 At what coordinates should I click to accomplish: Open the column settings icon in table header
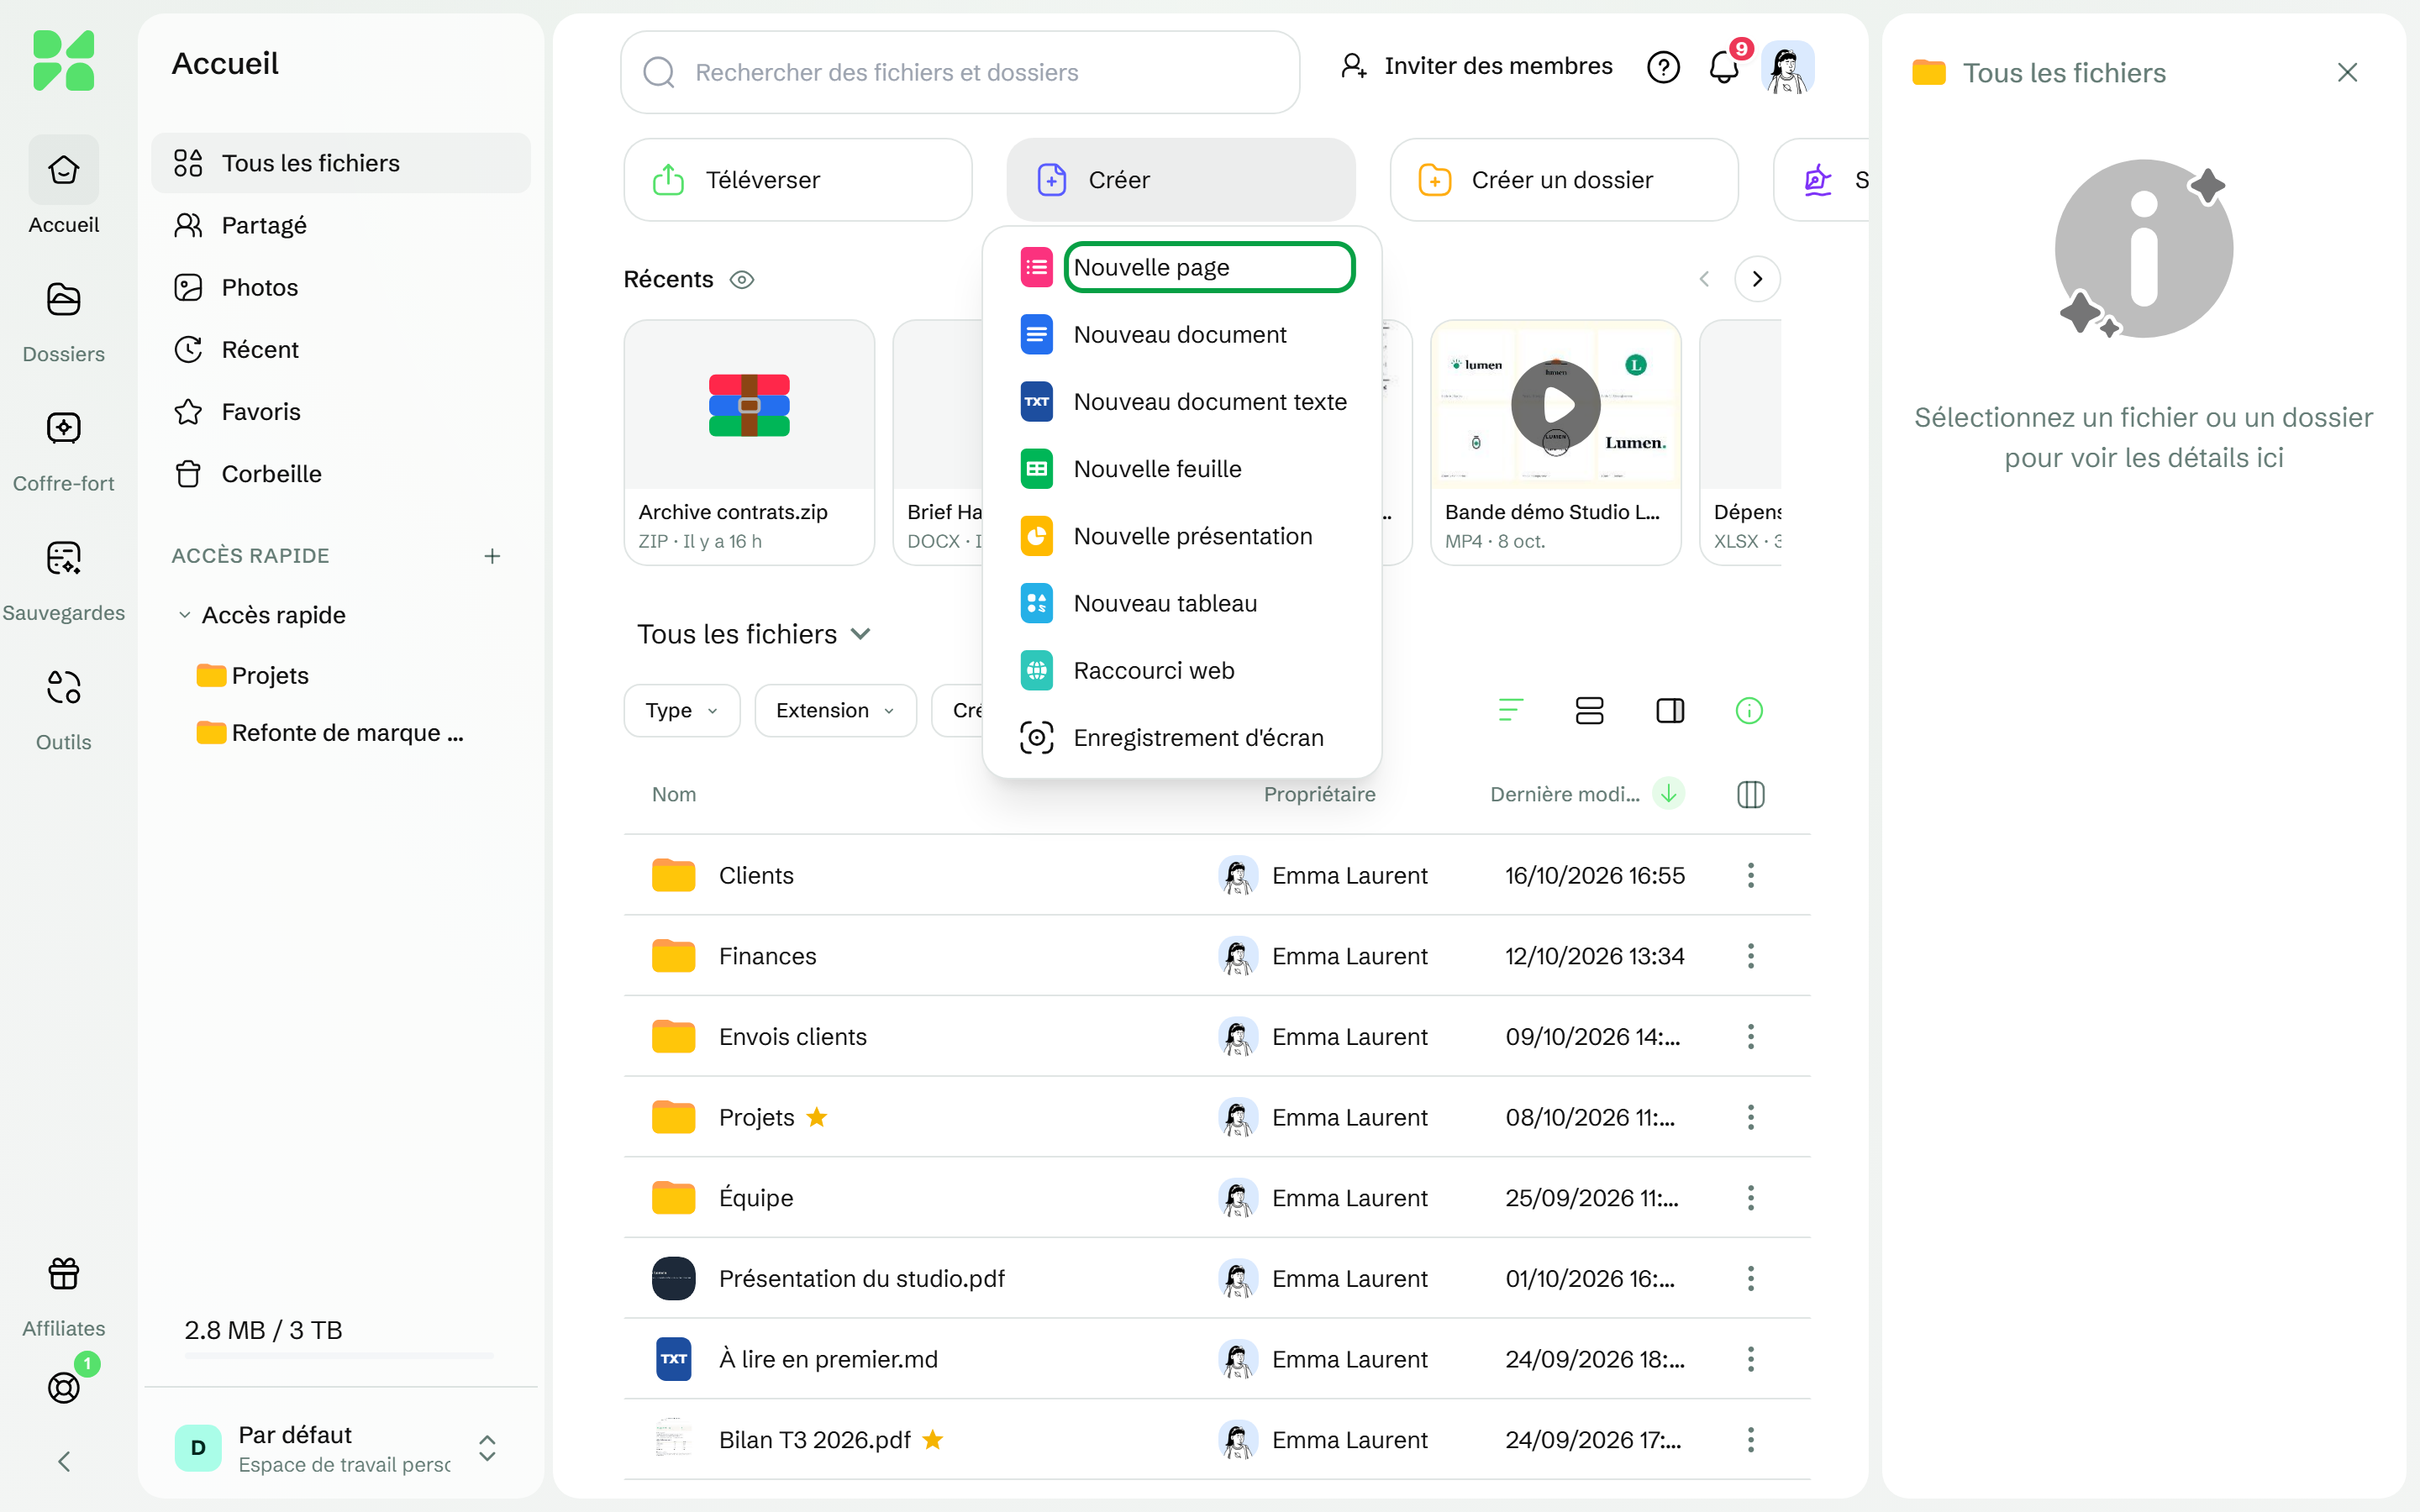click(x=1750, y=794)
